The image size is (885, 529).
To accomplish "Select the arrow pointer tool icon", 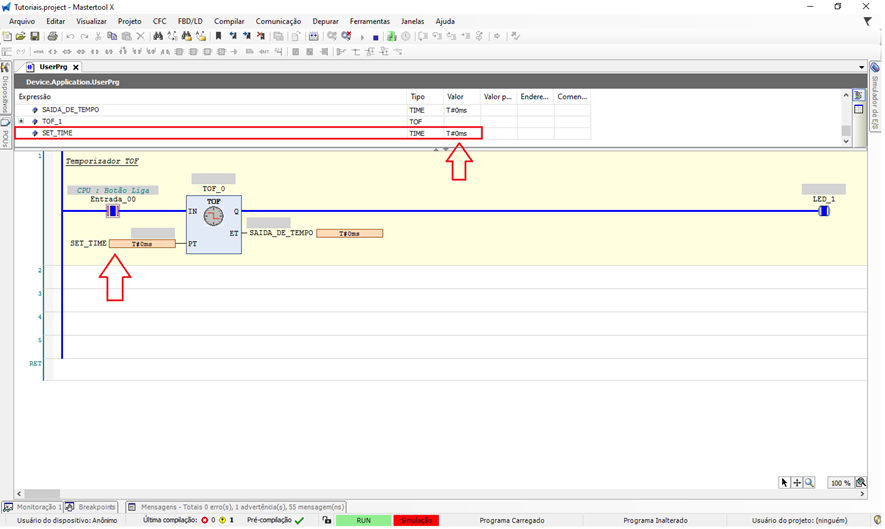I will (785, 483).
